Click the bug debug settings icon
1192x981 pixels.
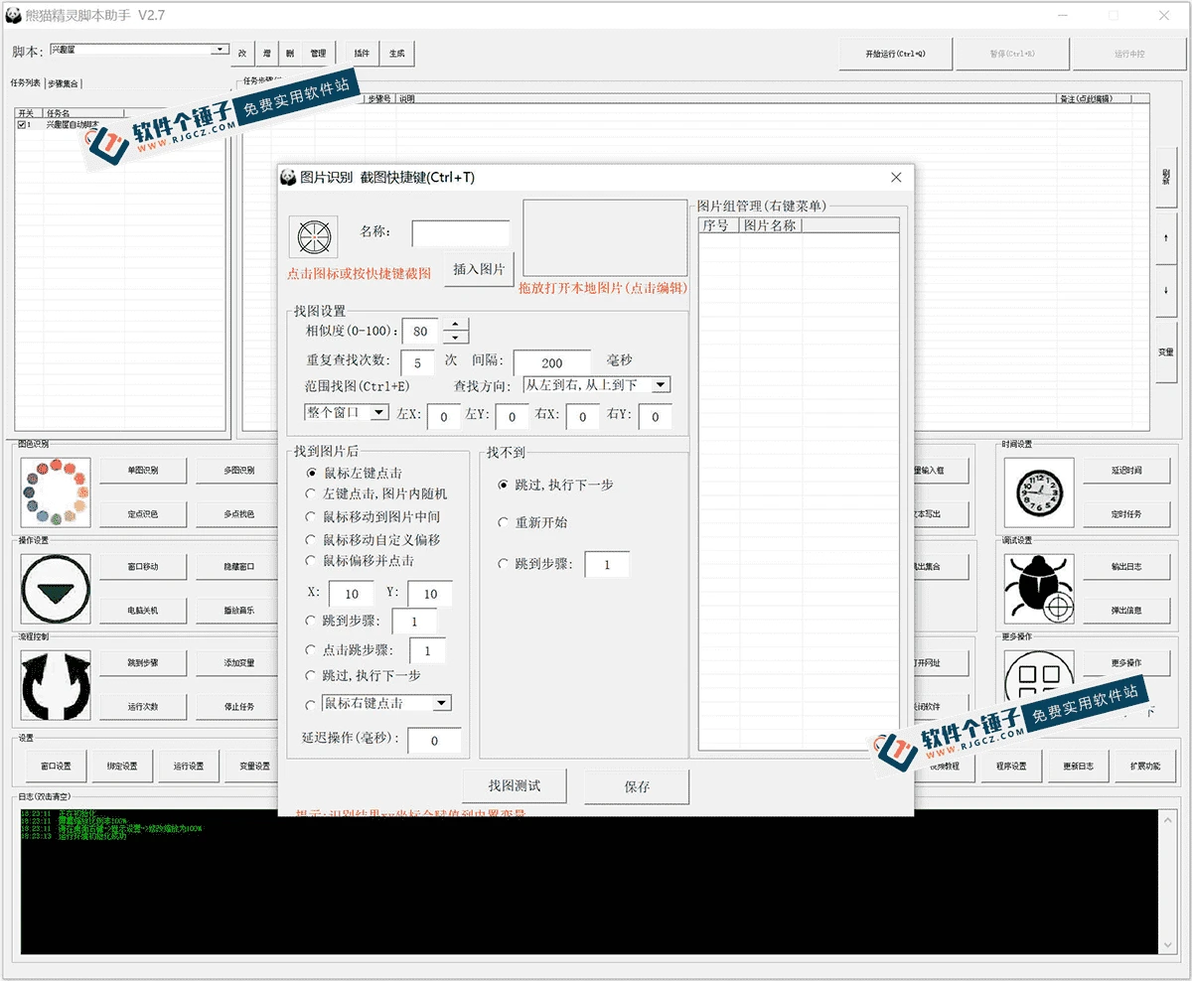coord(1039,589)
